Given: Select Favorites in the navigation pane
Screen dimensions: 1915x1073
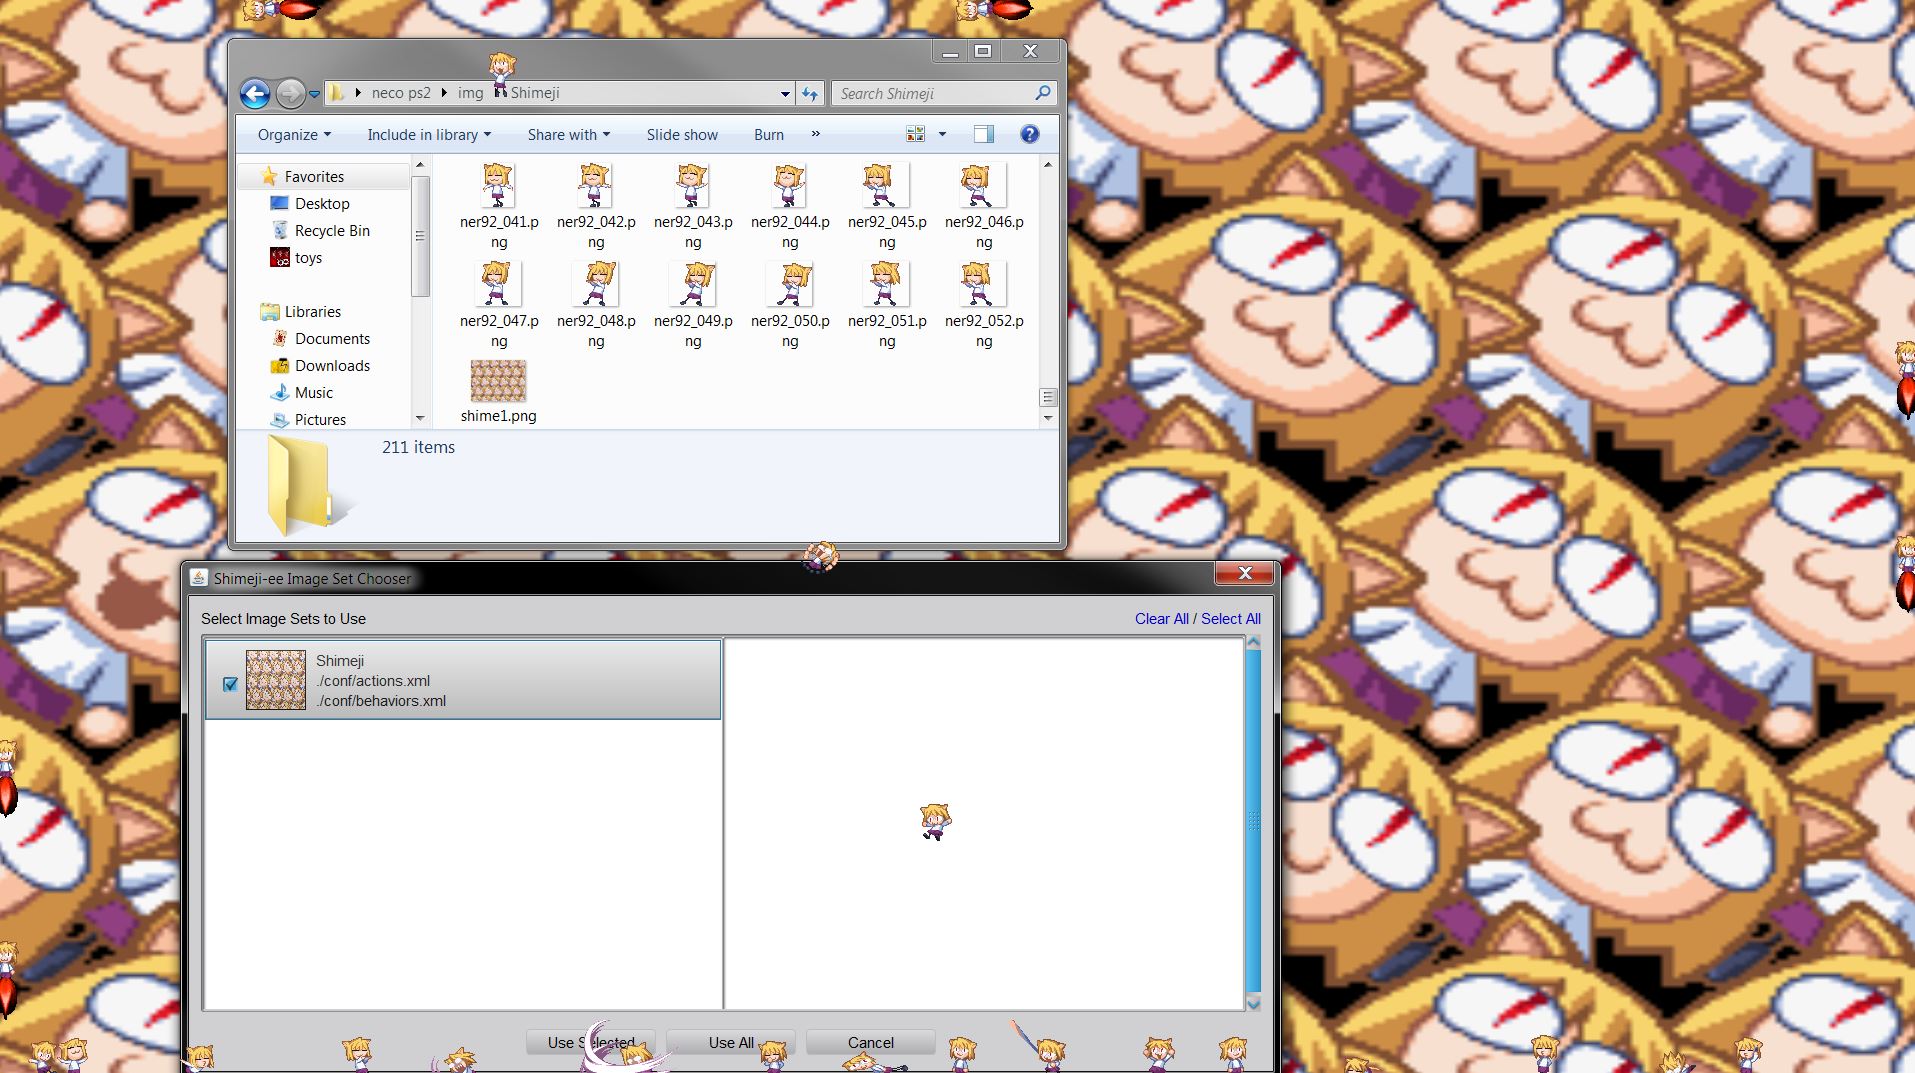Looking at the screenshot, I should click(x=314, y=177).
